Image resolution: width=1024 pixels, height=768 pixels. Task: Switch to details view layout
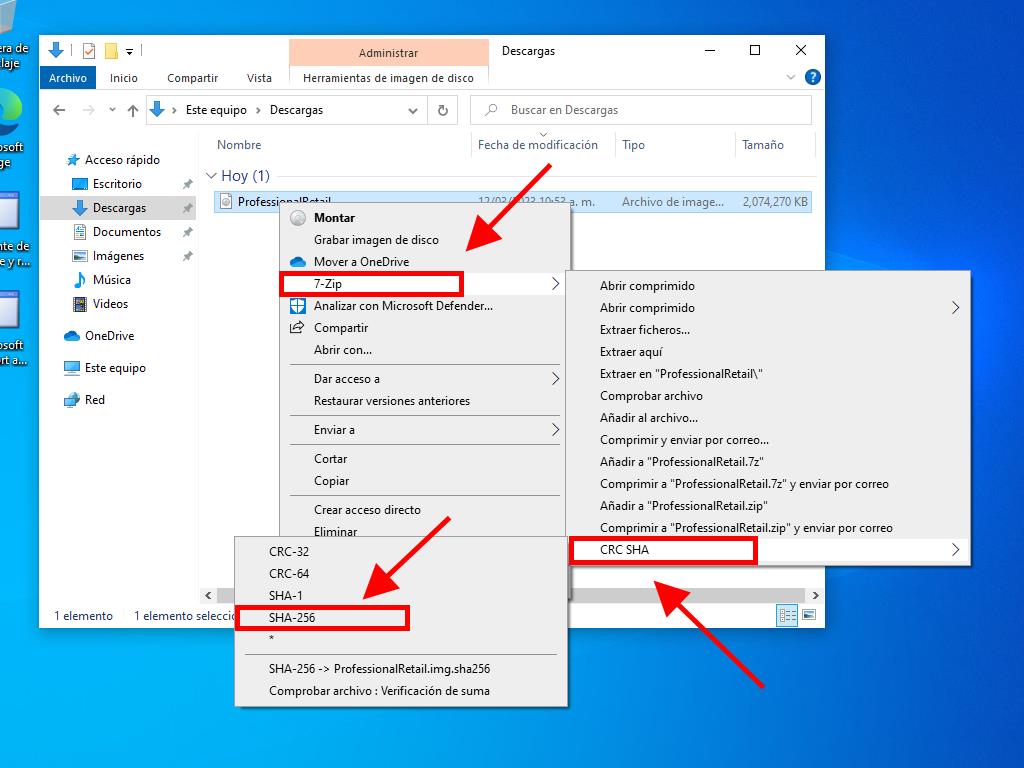click(x=787, y=616)
